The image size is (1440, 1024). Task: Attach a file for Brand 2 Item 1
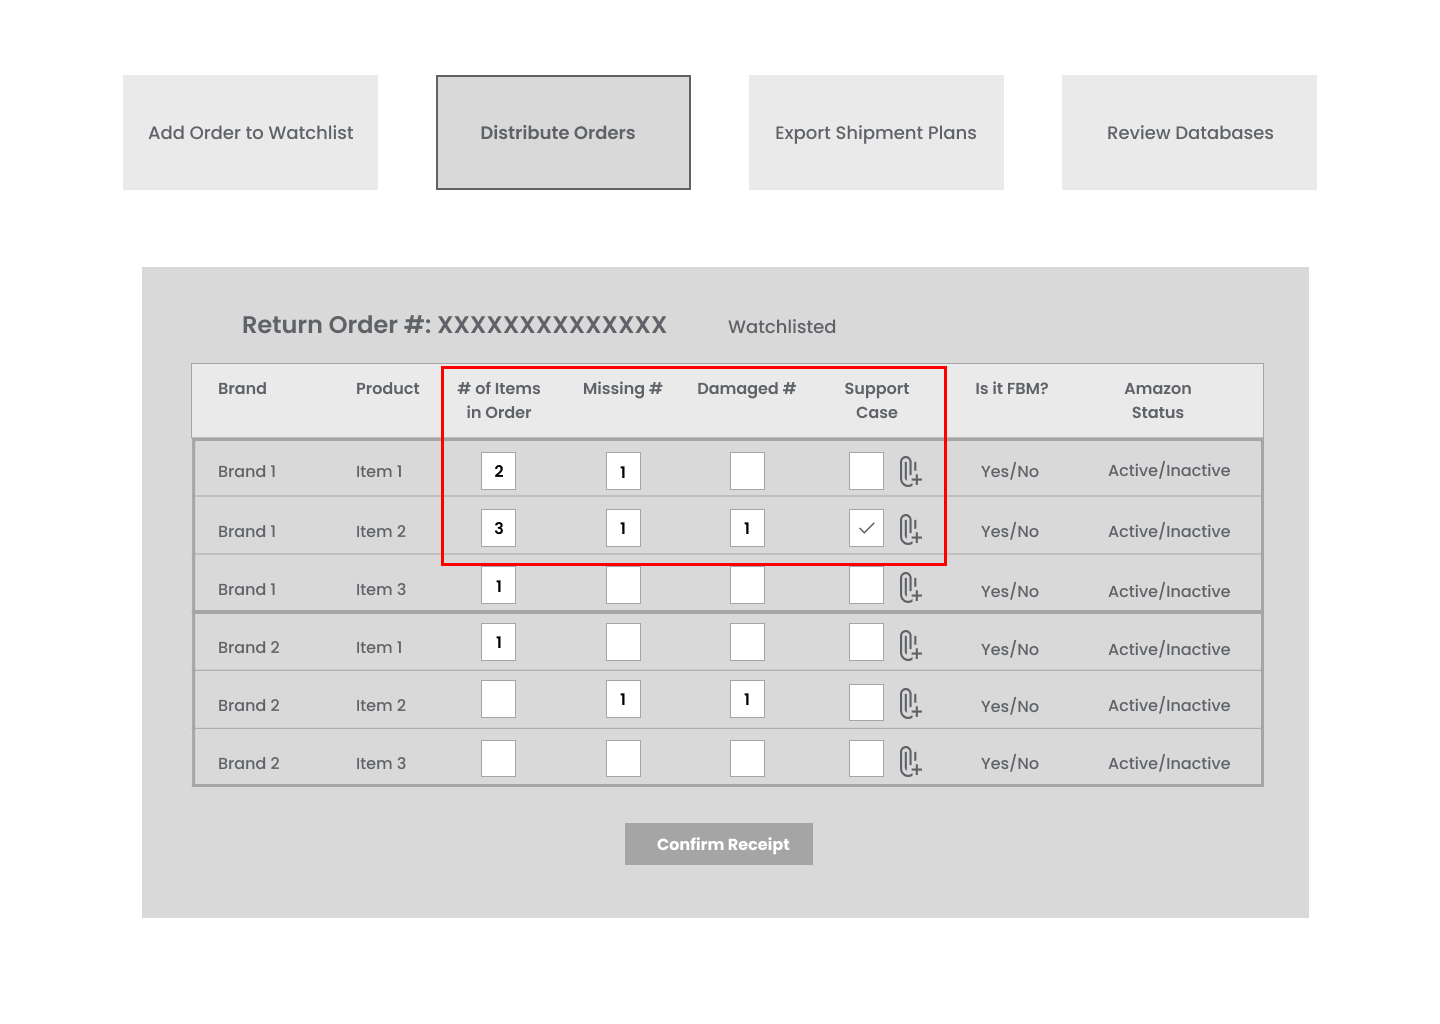(x=910, y=645)
